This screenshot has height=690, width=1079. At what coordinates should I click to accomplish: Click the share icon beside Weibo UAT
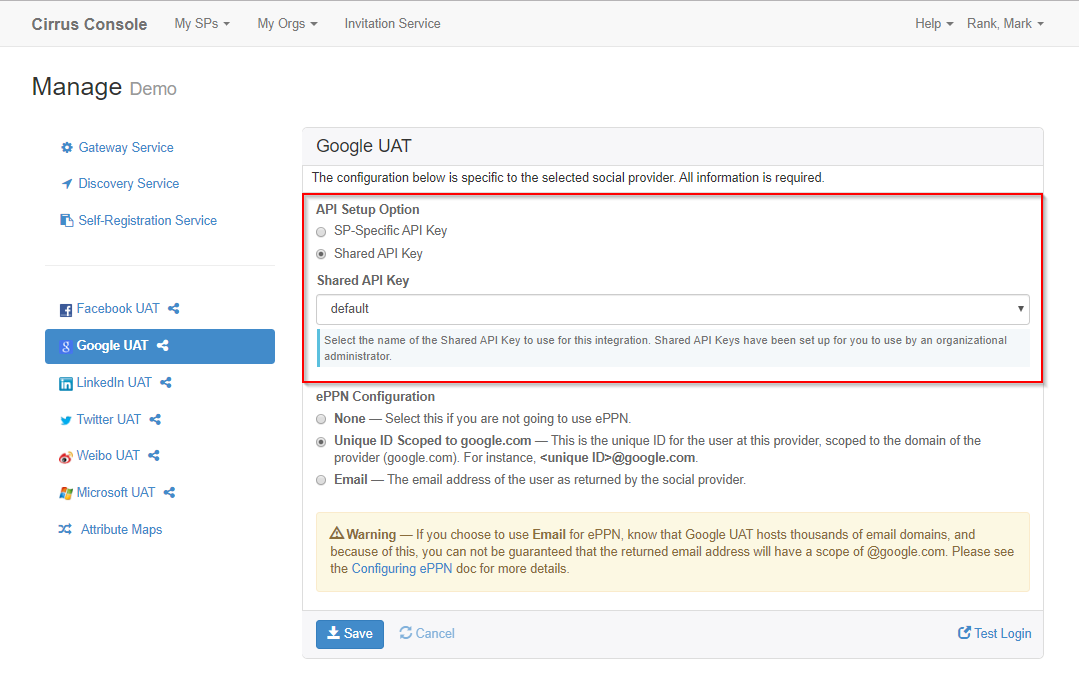(x=153, y=455)
